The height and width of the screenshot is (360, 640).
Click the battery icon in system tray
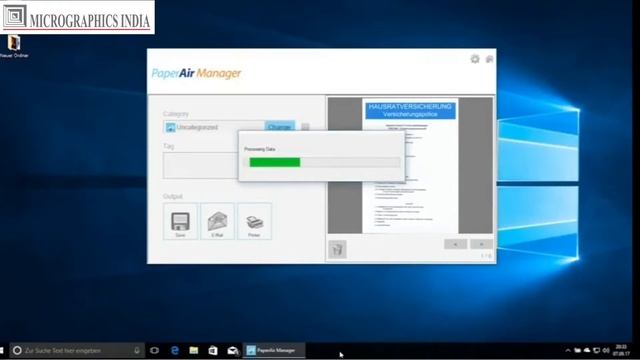click(x=578, y=350)
